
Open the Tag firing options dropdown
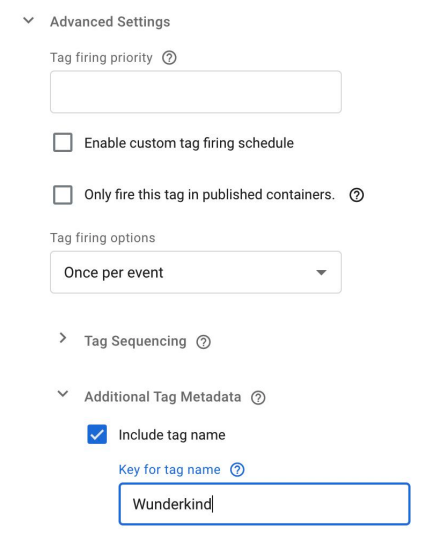(196, 272)
